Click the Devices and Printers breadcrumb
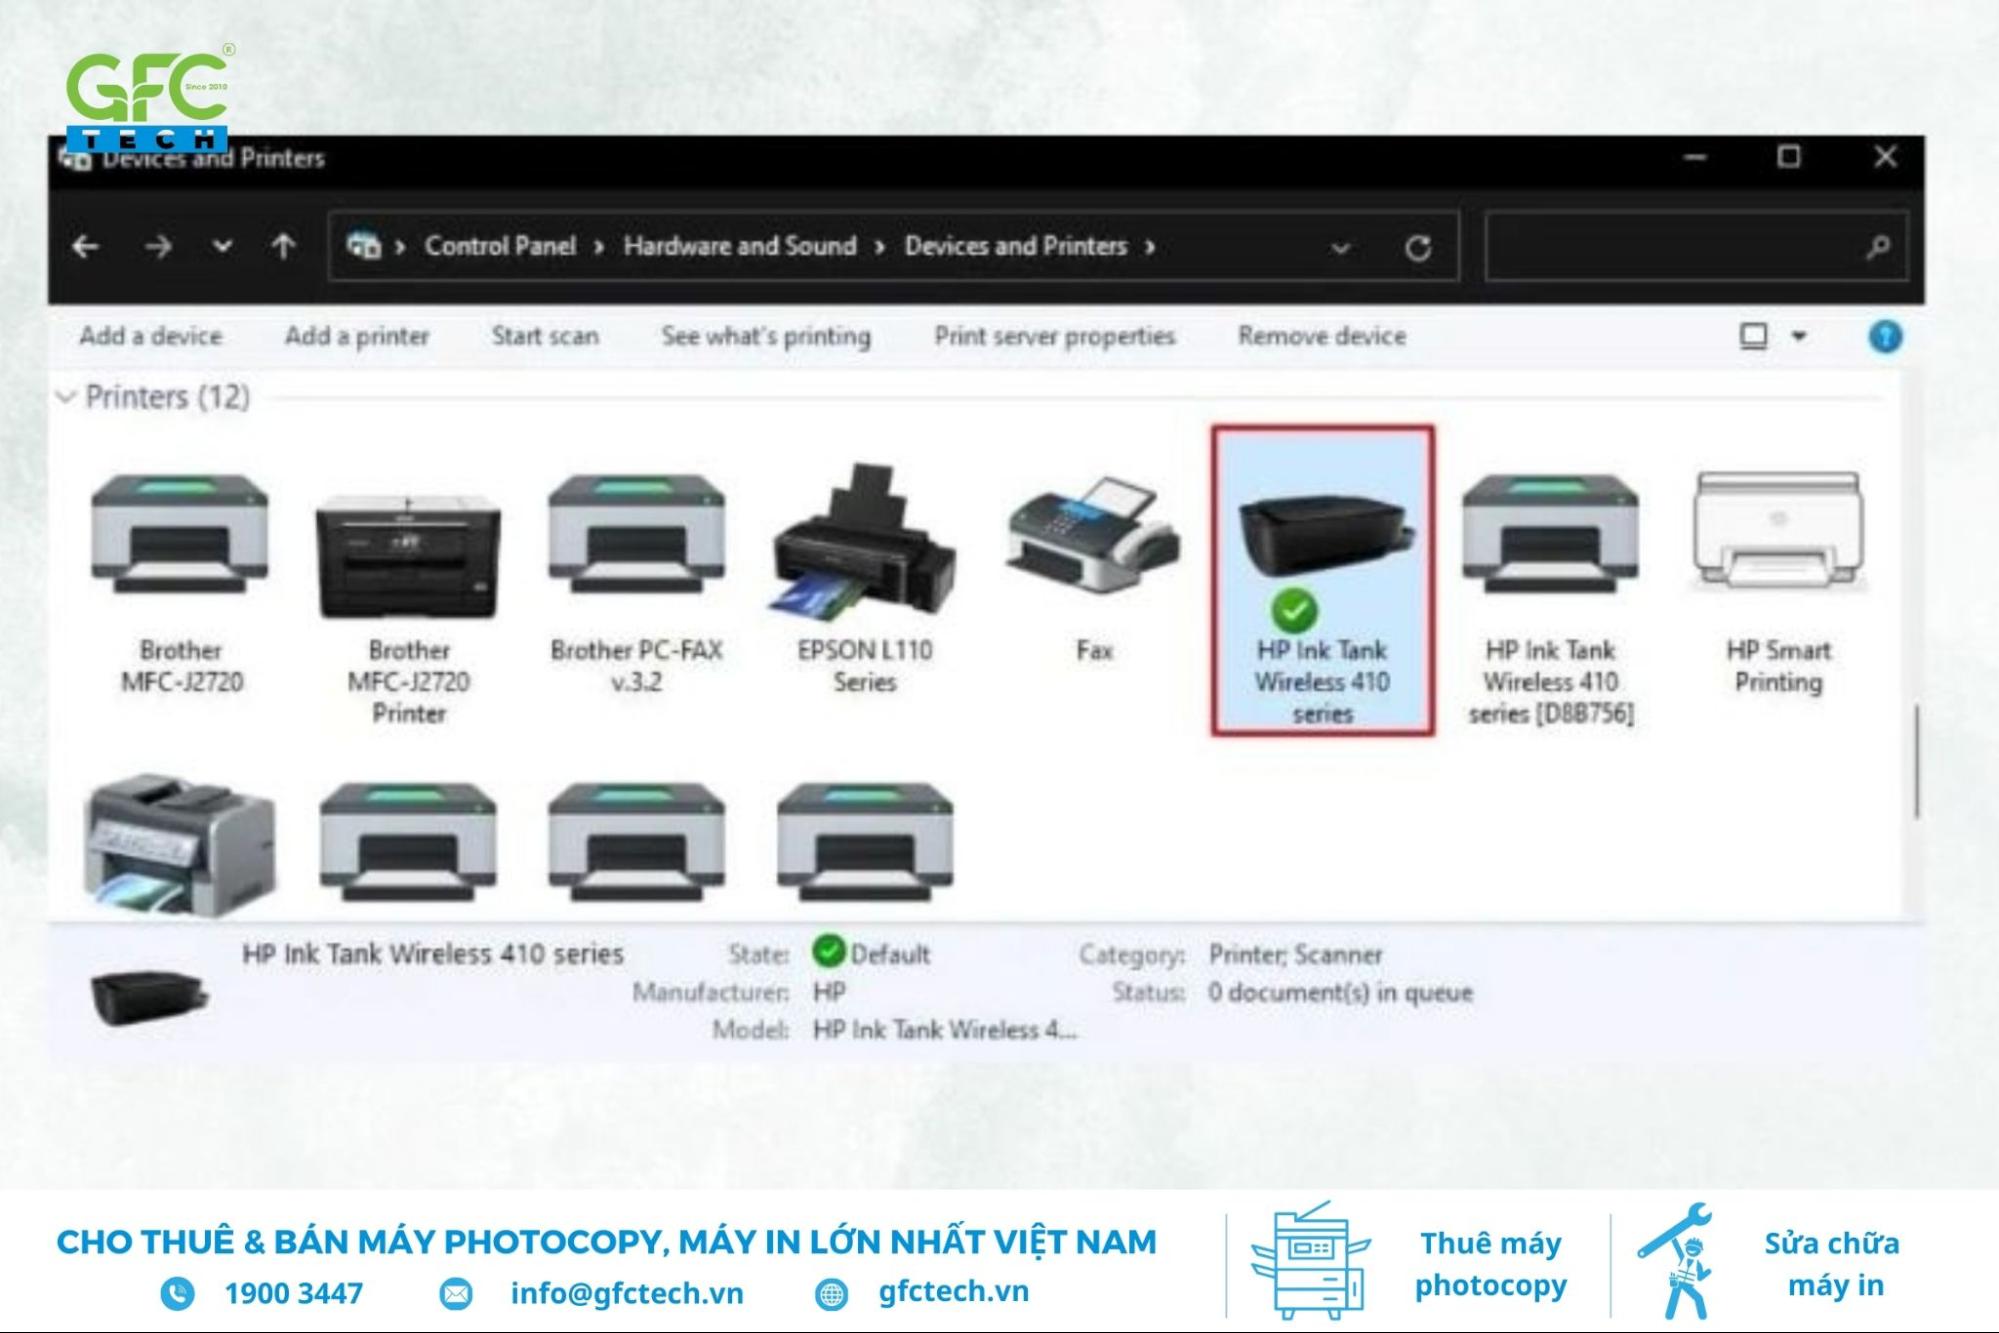This screenshot has width=1999, height=1333. click(x=1016, y=246)
